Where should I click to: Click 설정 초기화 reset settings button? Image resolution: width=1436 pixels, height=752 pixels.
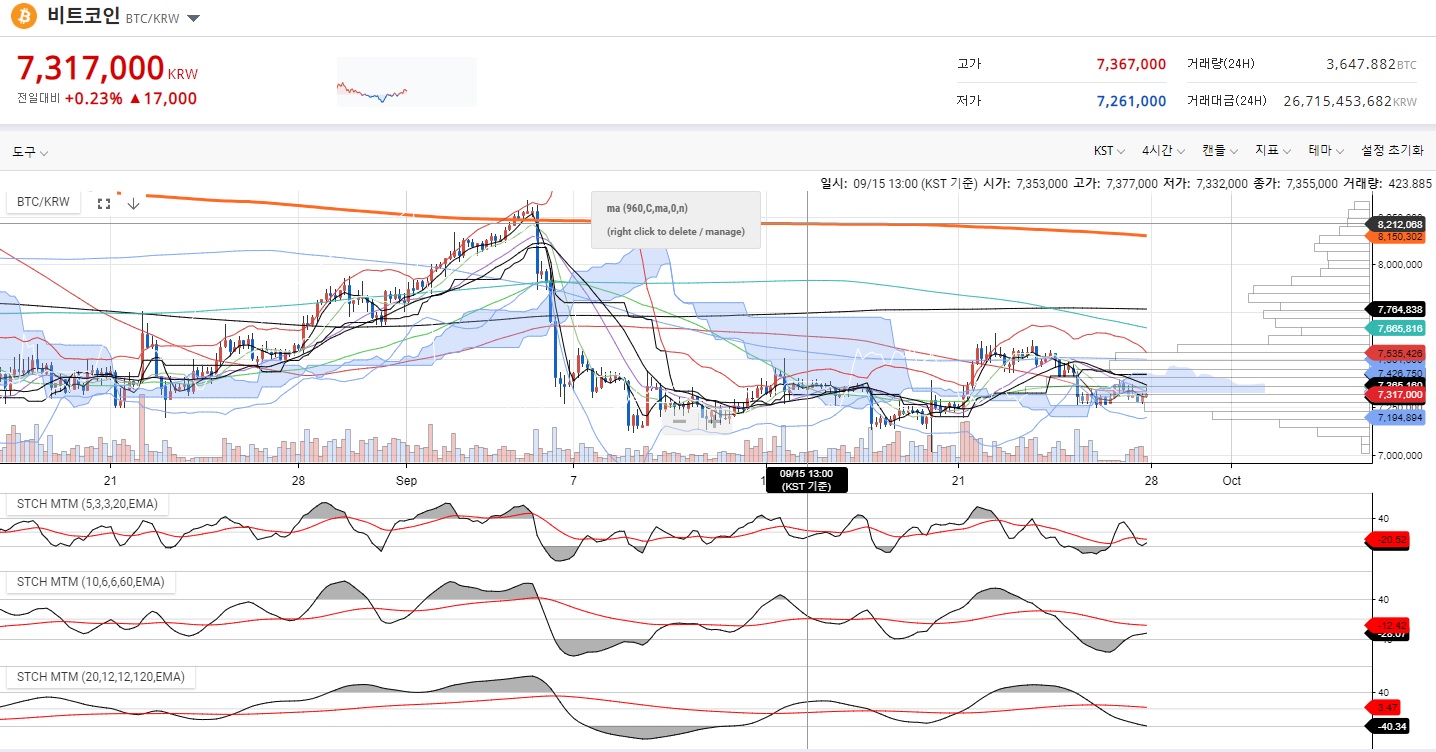(1391, 151)
